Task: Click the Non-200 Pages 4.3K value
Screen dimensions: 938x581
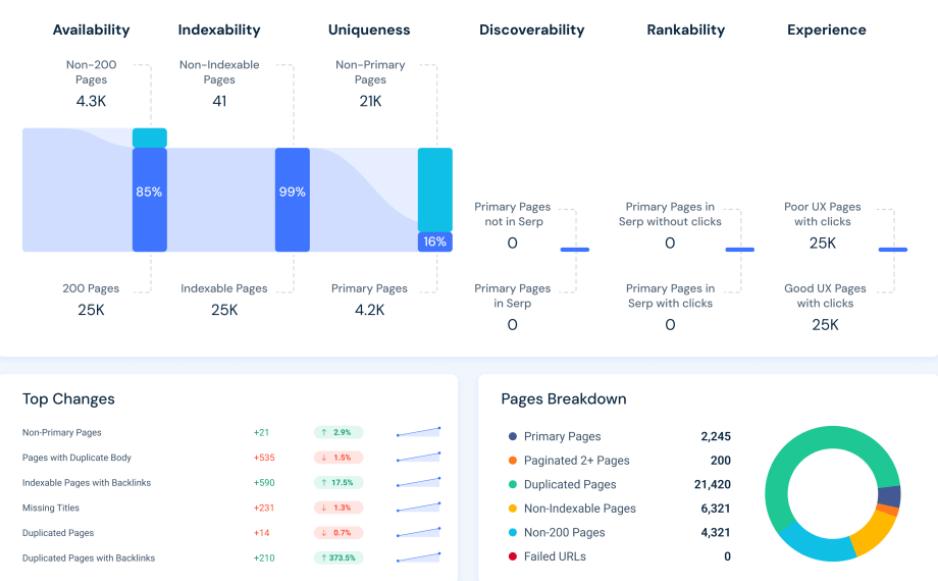Action: [x=90, y=101]
